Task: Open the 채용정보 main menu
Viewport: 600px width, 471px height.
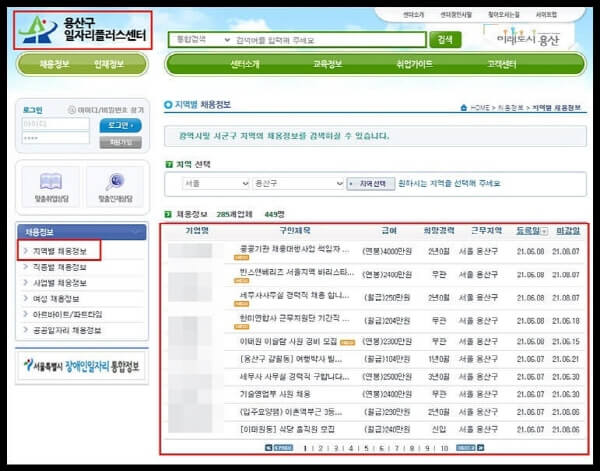Action: (55, 64)
